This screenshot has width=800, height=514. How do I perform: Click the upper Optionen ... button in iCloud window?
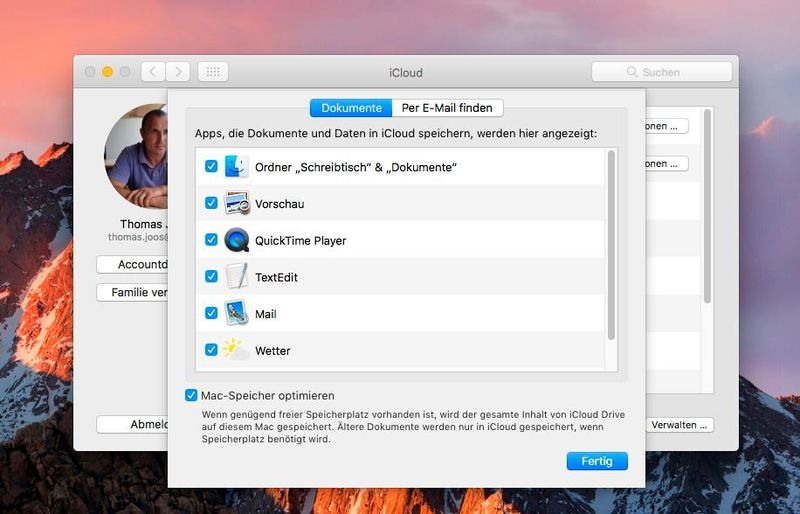(x=667, y=126)
